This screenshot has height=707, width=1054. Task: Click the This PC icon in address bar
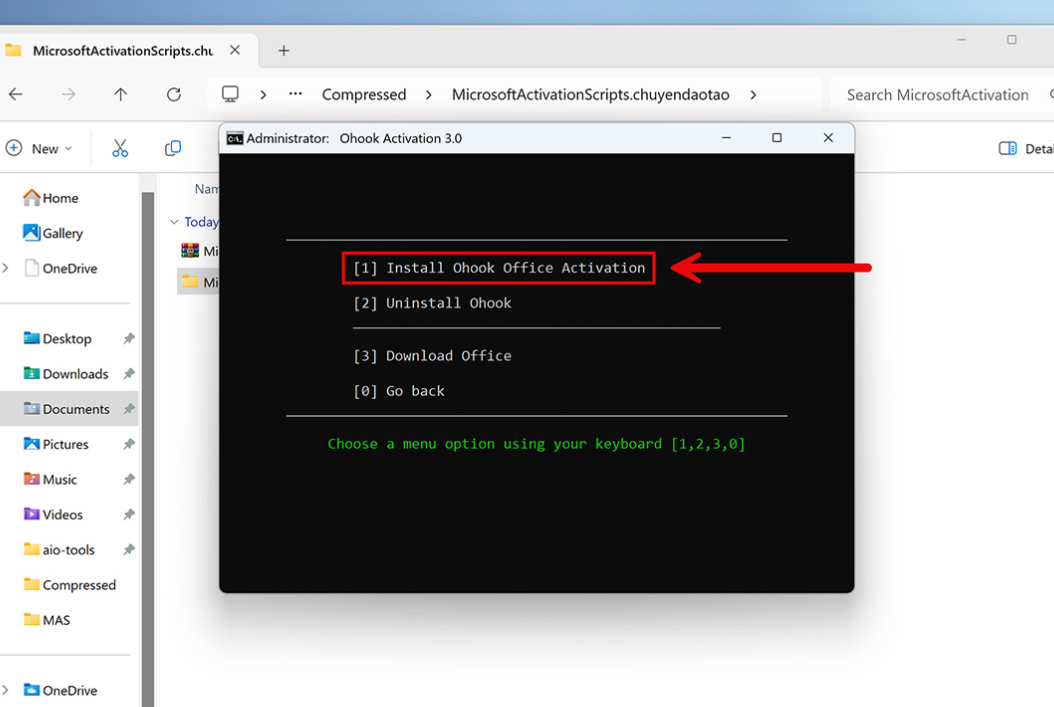coord(230,94)
